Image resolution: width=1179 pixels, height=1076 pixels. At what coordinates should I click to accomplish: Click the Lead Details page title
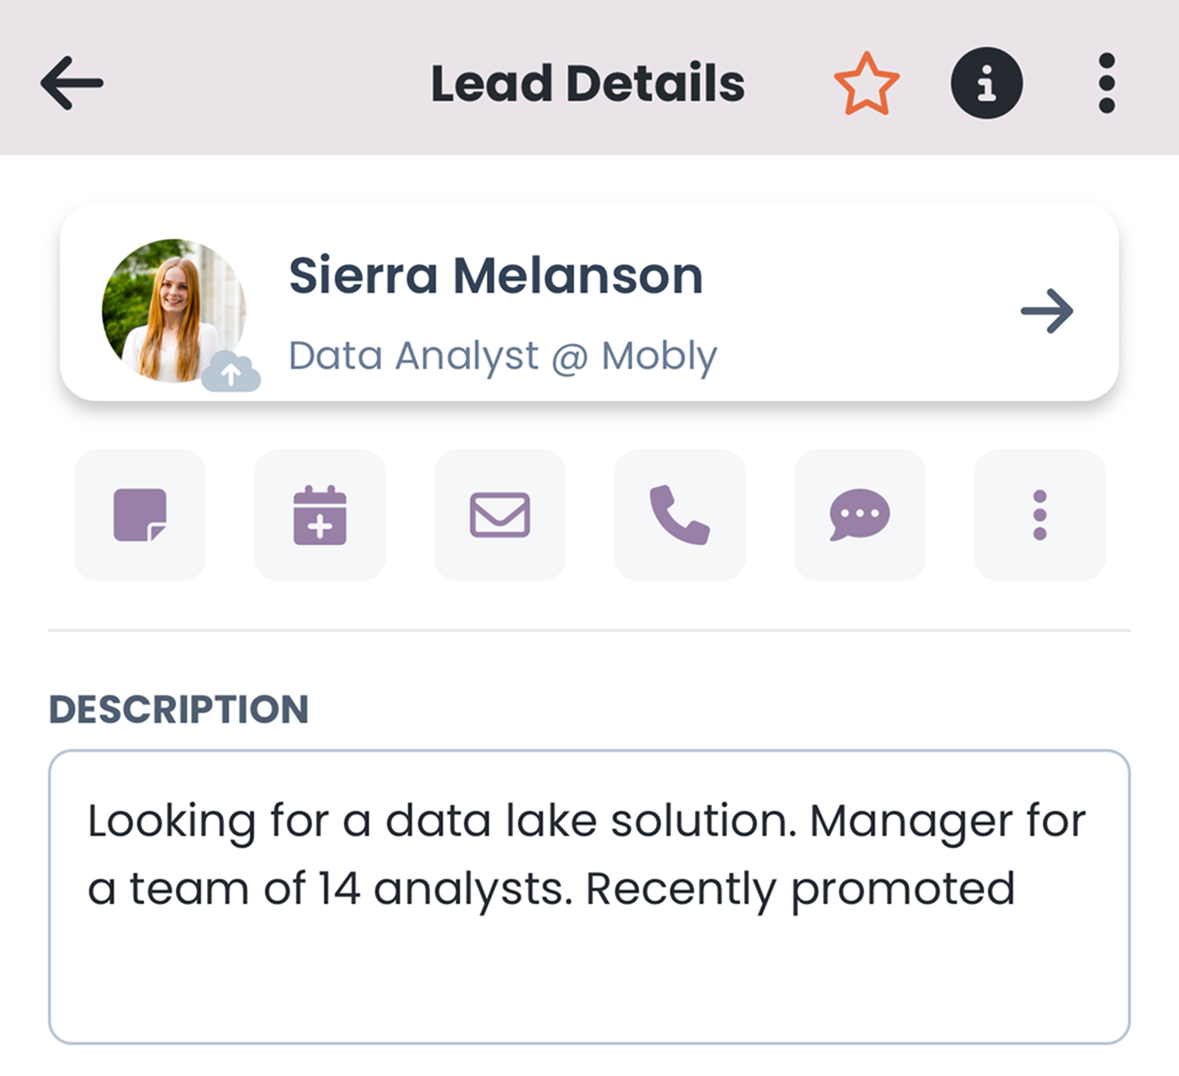587,83
